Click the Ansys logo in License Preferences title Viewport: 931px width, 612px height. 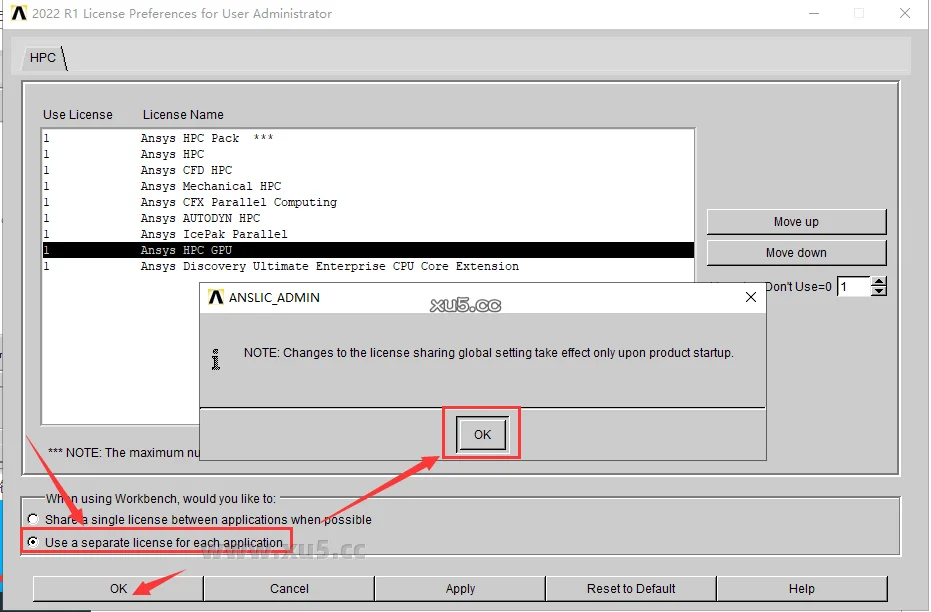[19, 14]
